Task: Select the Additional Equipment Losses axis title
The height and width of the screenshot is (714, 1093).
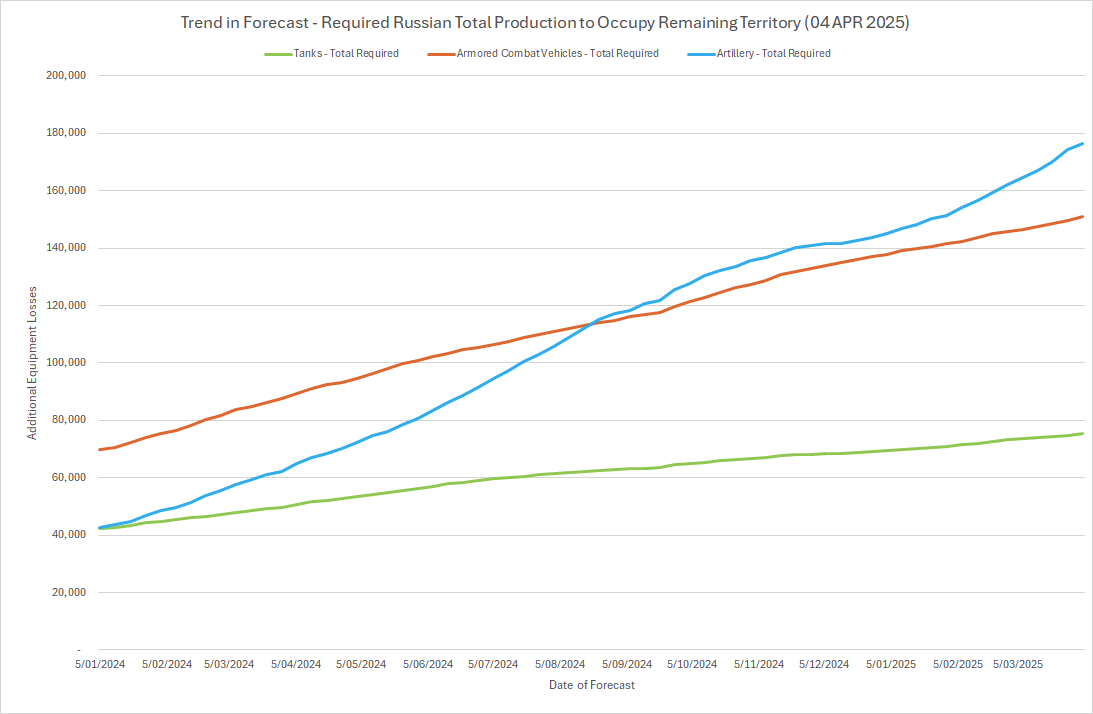Action: [x=32, y=363]
